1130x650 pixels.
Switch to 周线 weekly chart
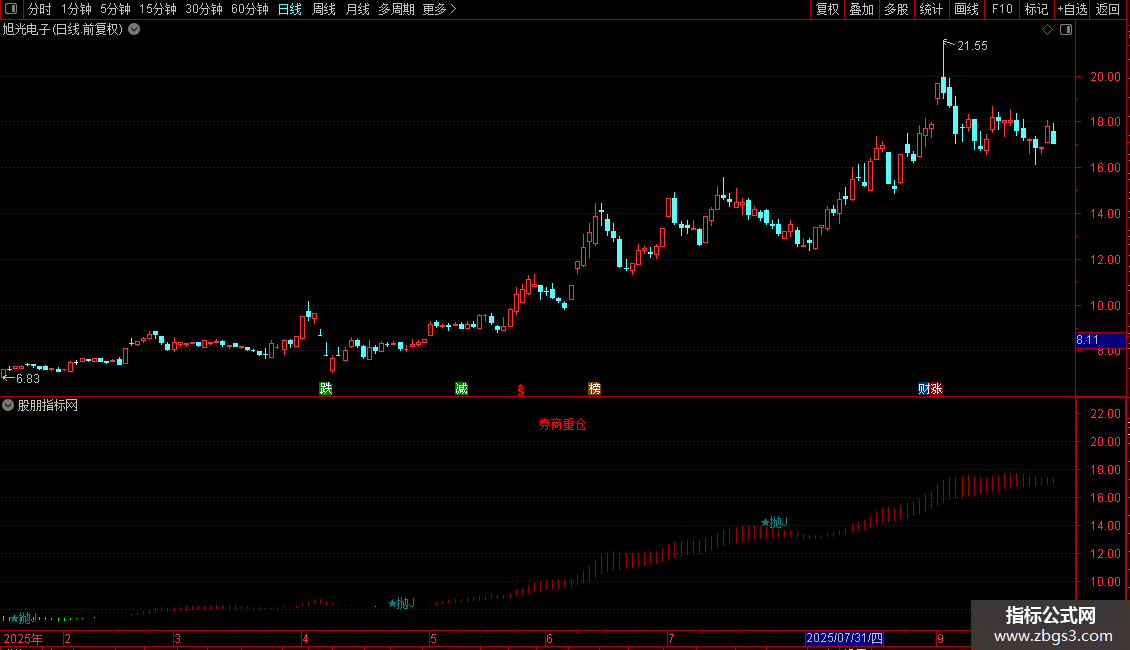point(324,9)
